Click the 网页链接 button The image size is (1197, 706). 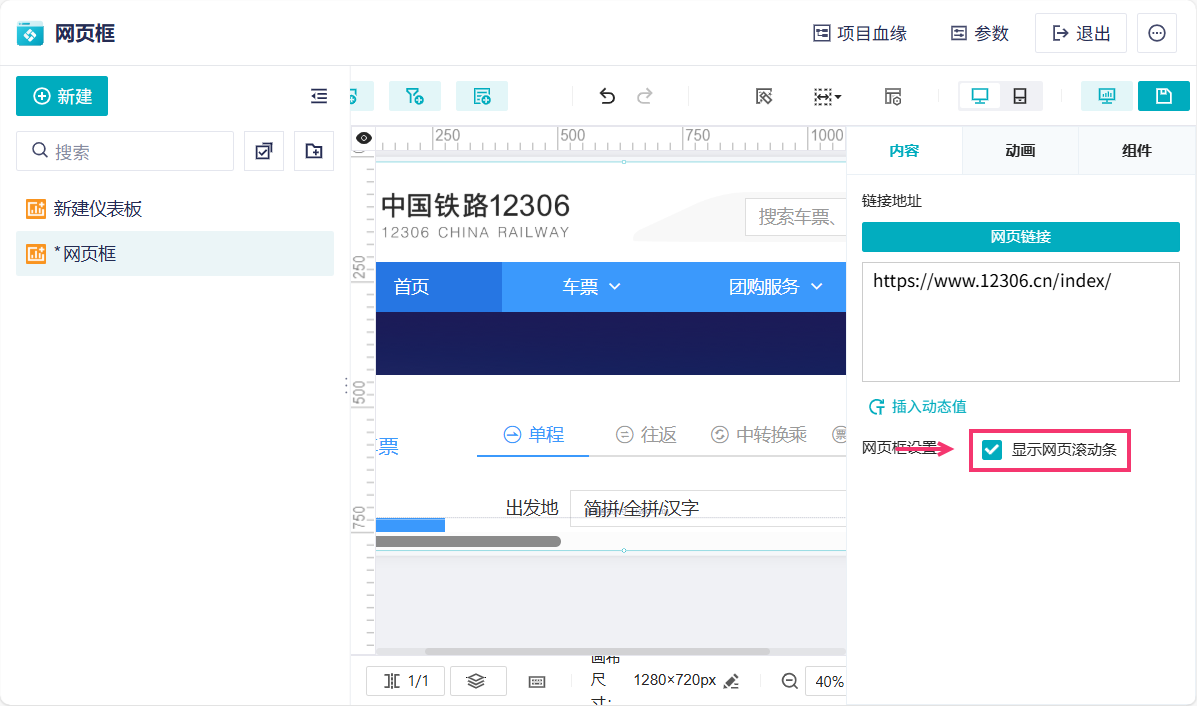[1021, 237]
